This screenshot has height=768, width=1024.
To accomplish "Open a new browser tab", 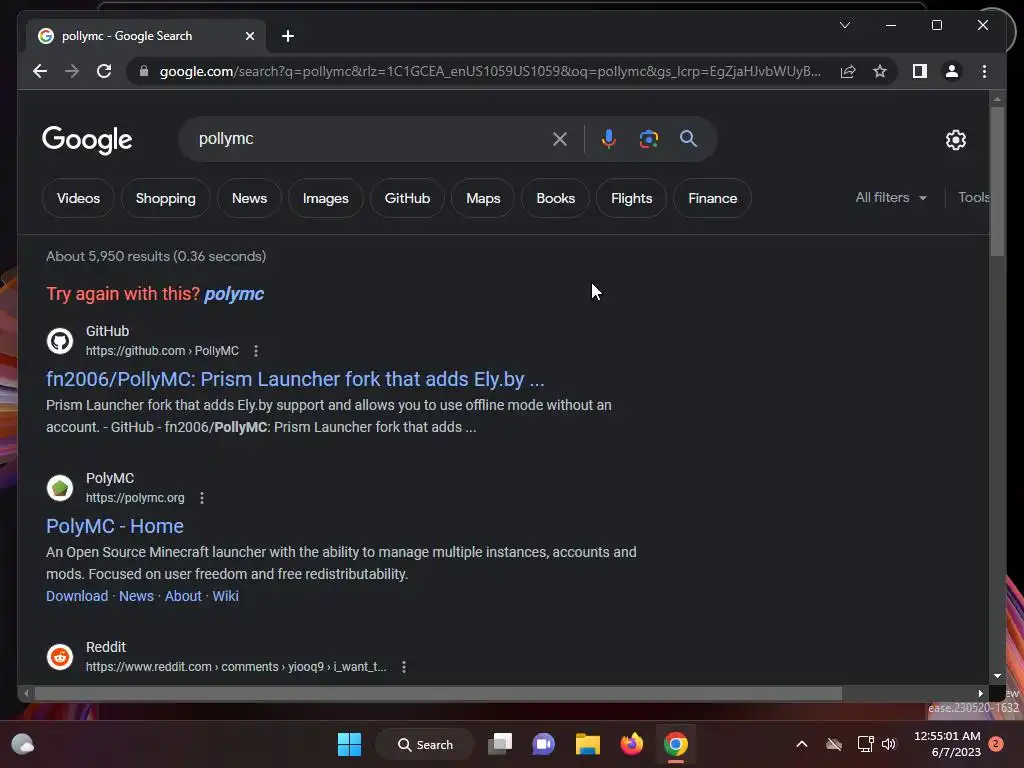I will pyautogui.click(x=288, y=36).
